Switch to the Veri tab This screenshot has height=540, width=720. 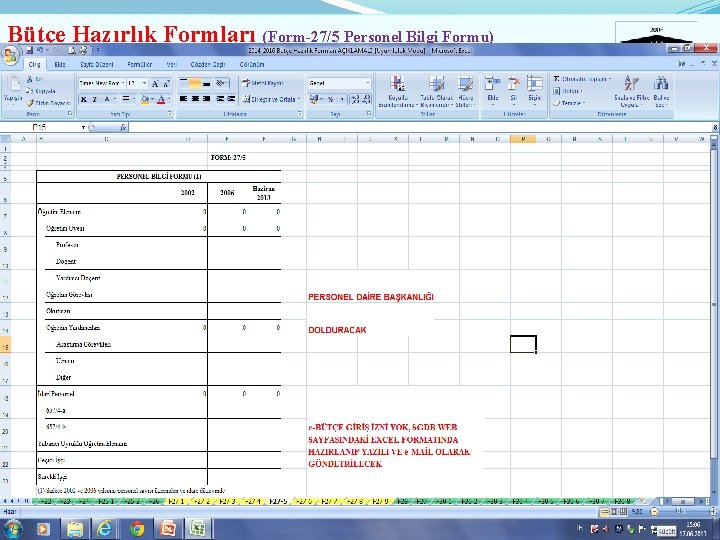[172, 64]
